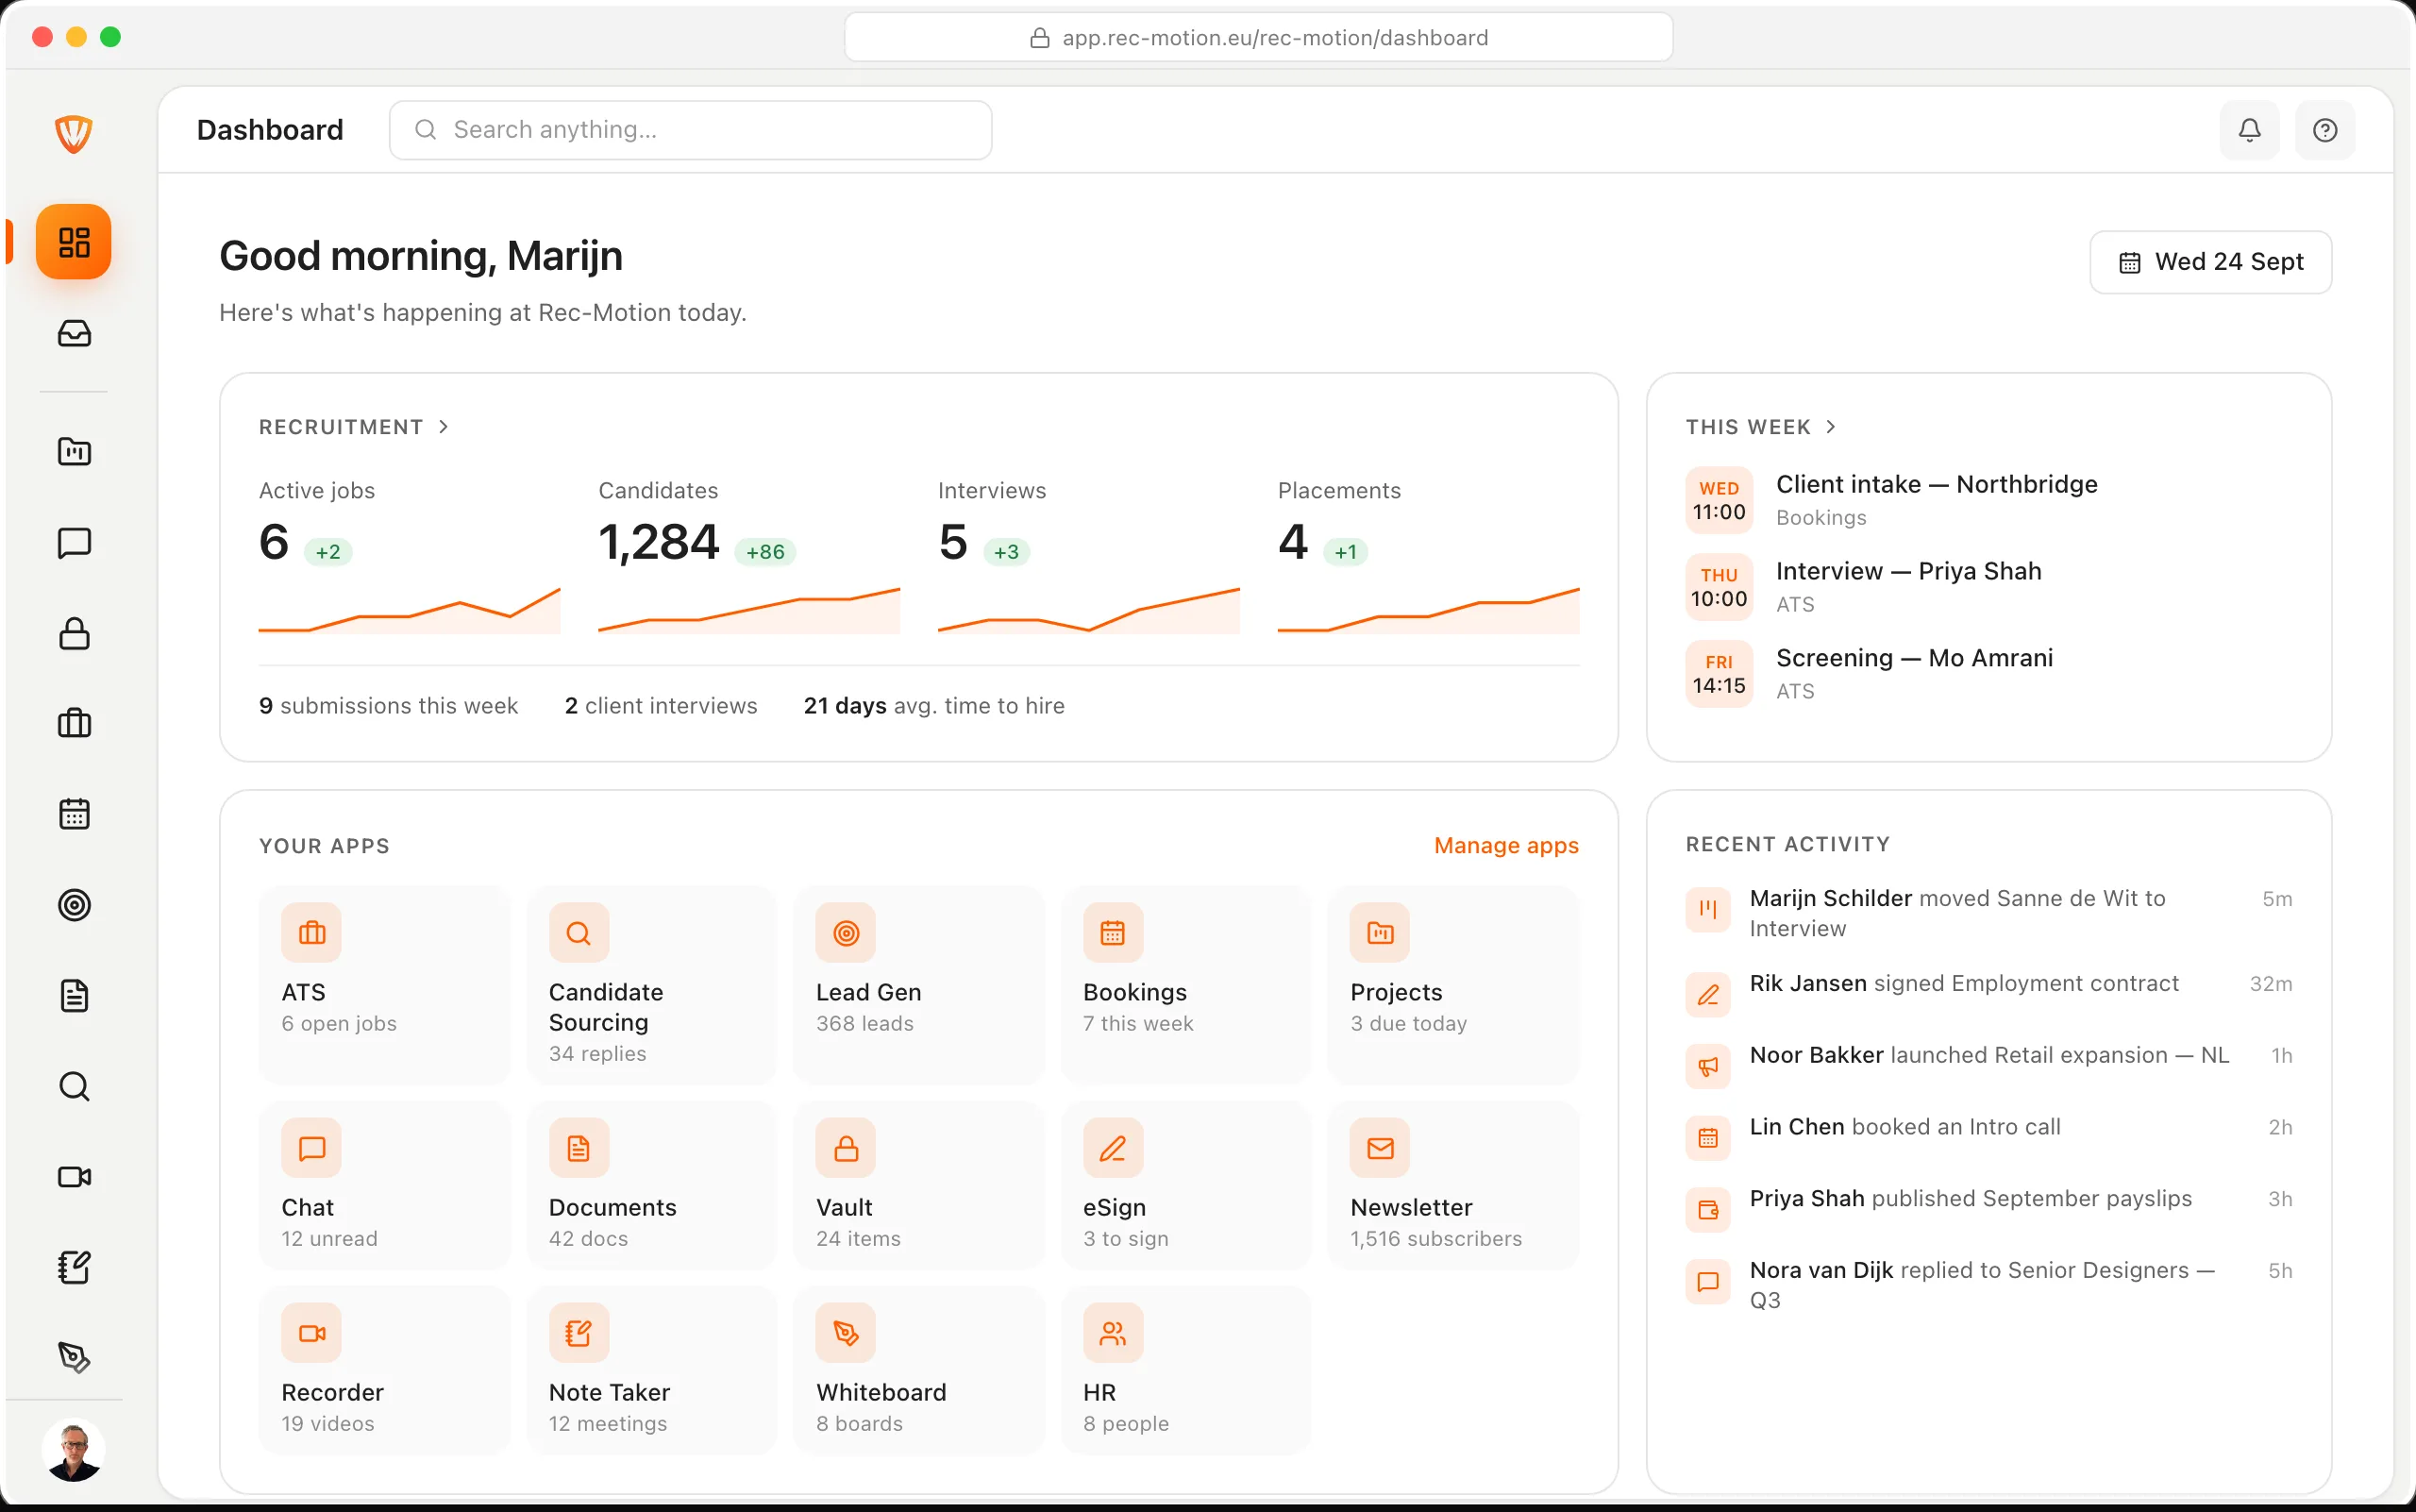Open the Bookings calendar icon in sidebar

(x=74, y=814)
